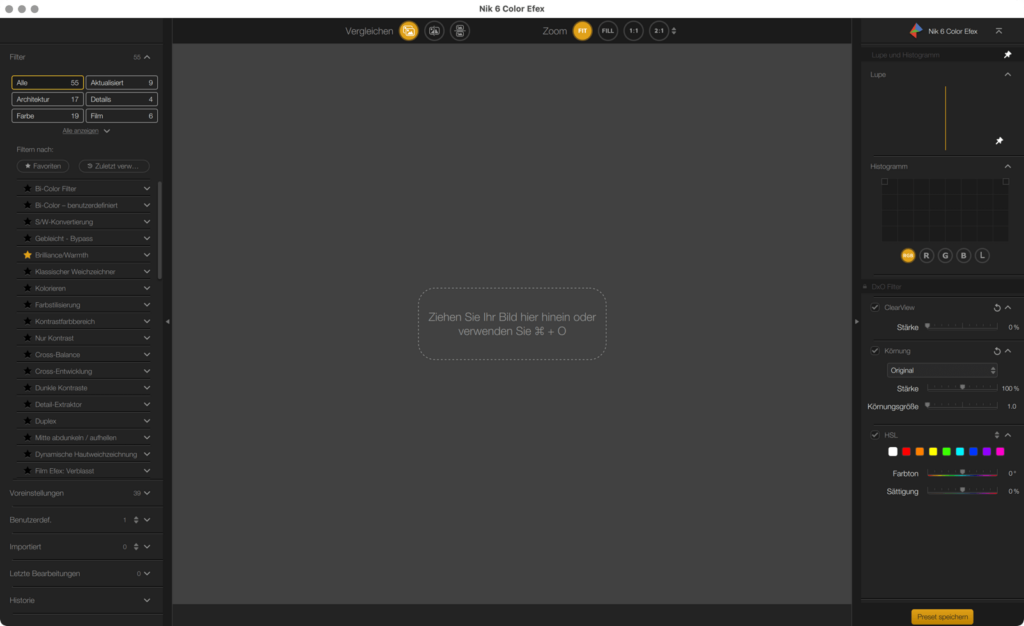
Task: Collapse the Körnung section
Action: point(1008,351)
